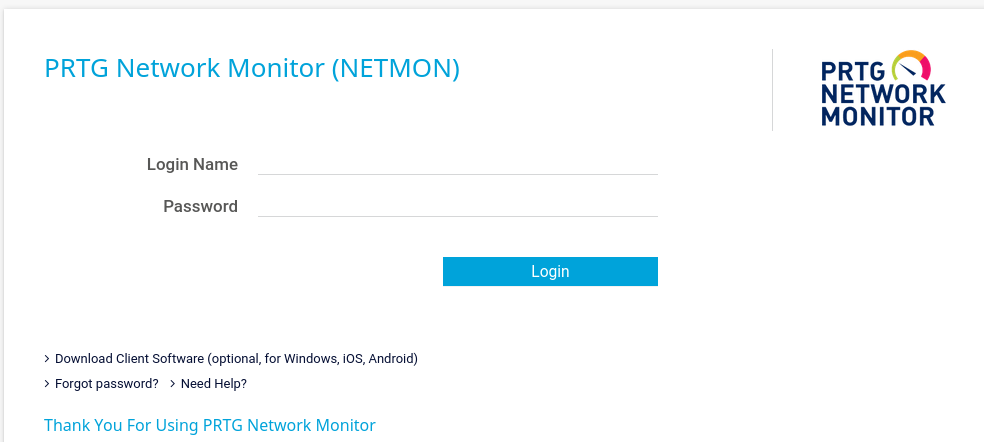Click the PRTG Network Monitor logo
Image resolution: width=984 pixels, height=442 pixels.
882,90
